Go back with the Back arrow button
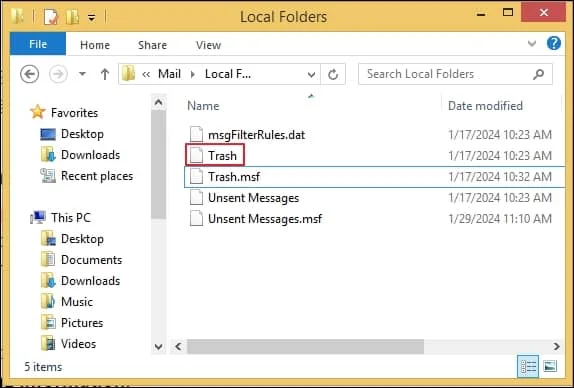Image resolution: width=574 pixels, height=388 pixels. (30, 74)
